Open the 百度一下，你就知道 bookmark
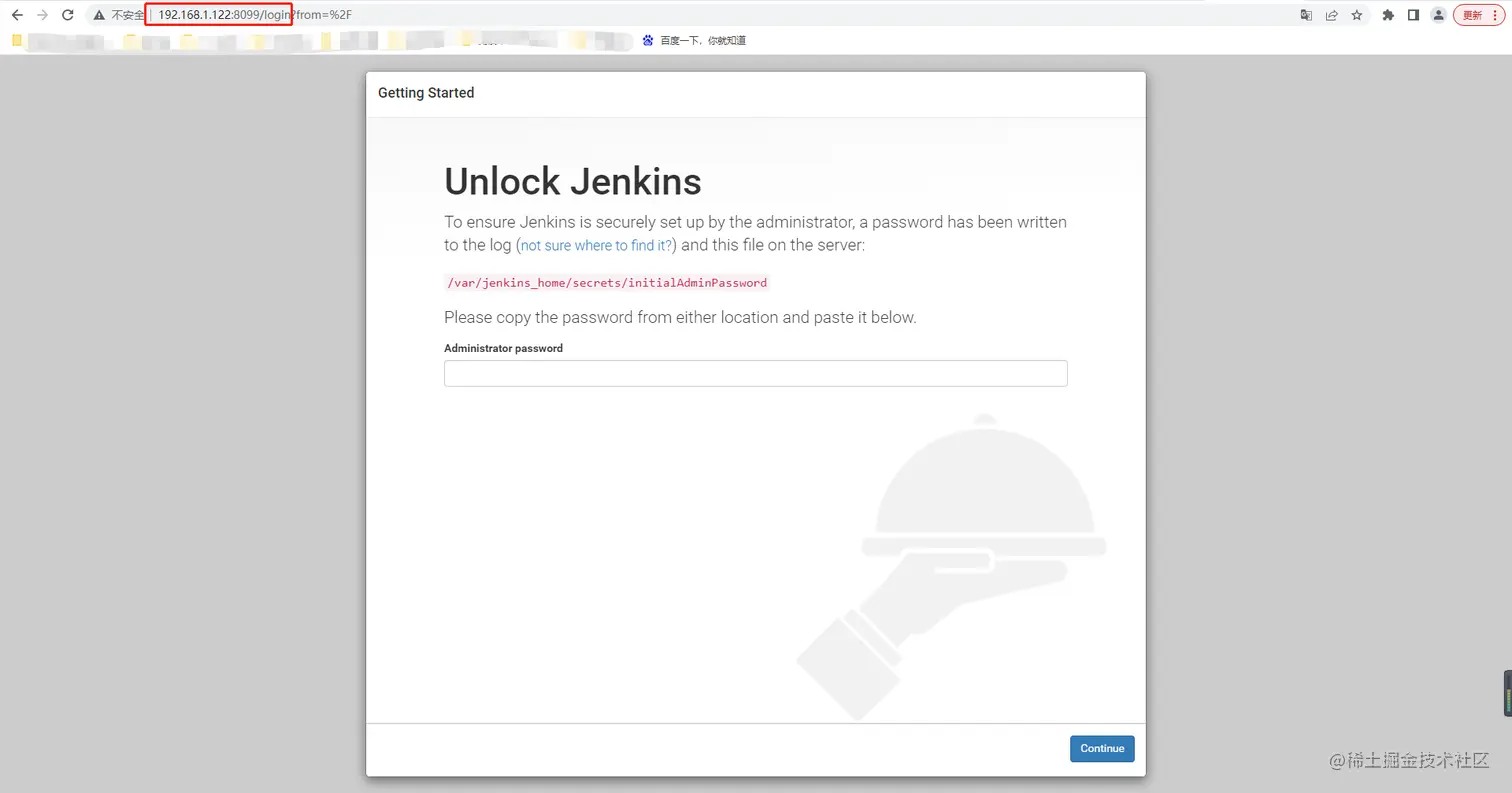The width and height of the screenshot is (1512, 793). pyautogui.click(x=694, y=40)
